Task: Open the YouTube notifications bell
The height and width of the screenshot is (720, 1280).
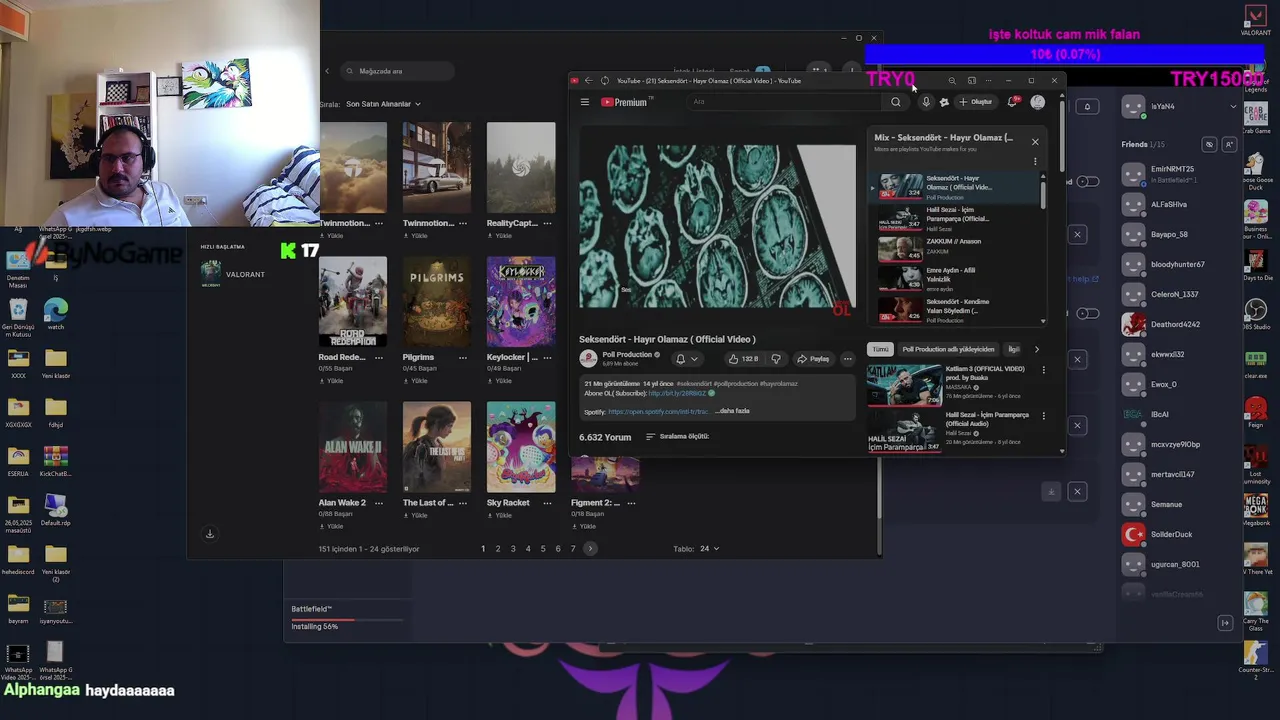Action: (1013, 102)
